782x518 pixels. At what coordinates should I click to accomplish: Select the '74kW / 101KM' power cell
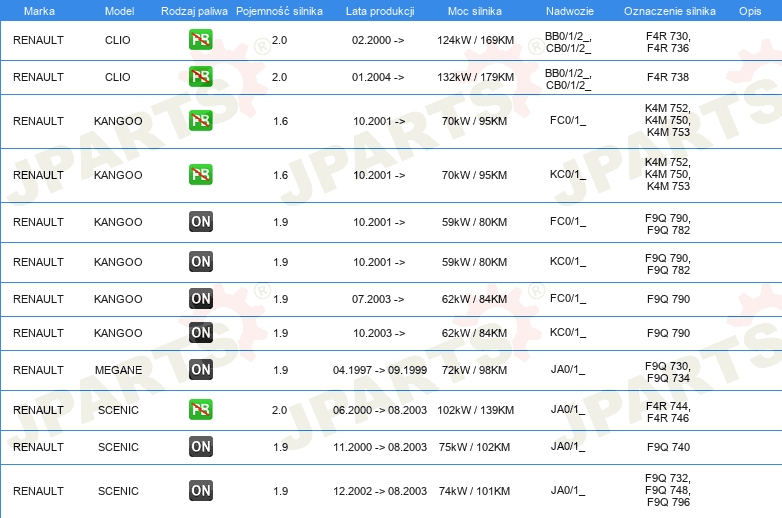coord(474,491)
